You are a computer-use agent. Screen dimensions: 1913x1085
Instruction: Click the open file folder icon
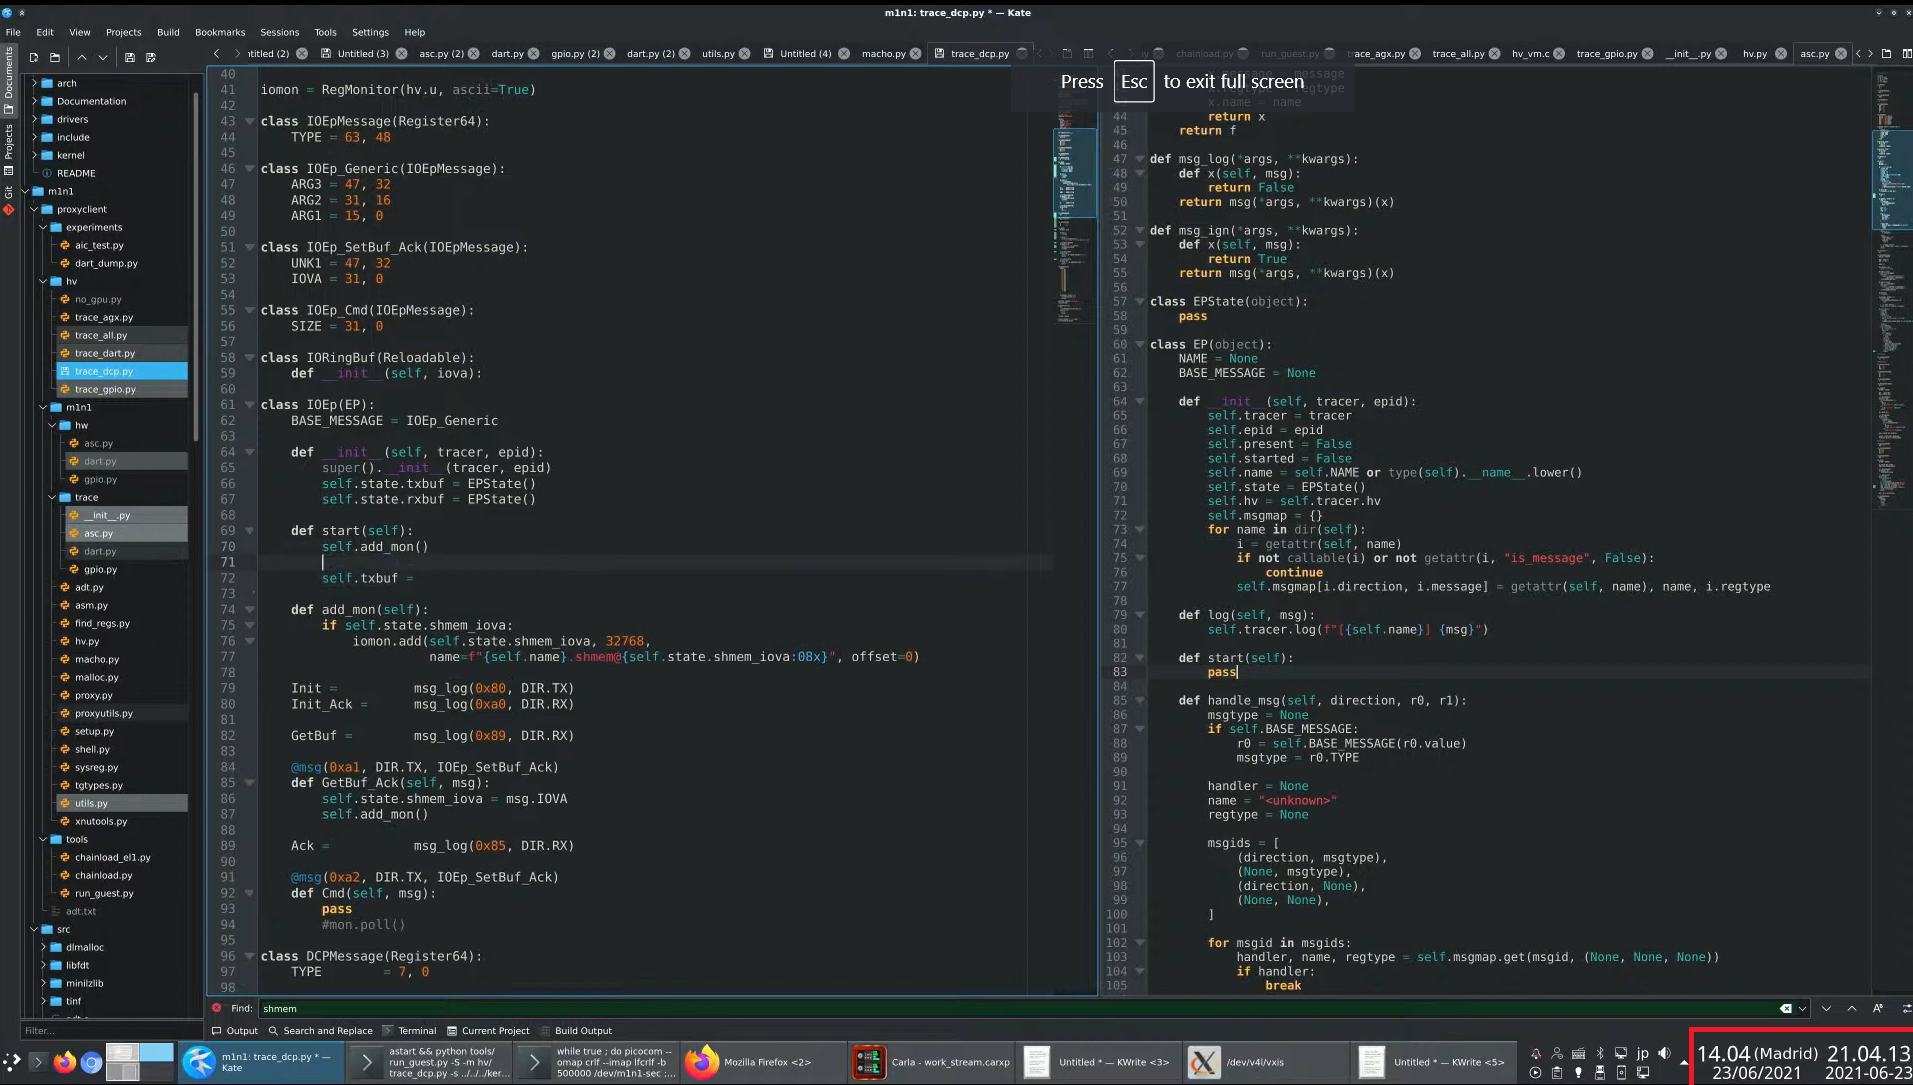[55, 57]
